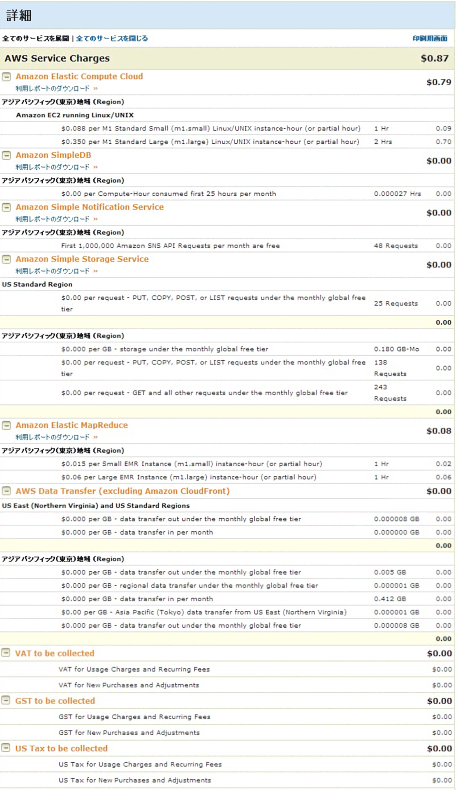460x790 pixels.
Task: Download usage report under Simple Notification Service
Action: tap(56, 219)
